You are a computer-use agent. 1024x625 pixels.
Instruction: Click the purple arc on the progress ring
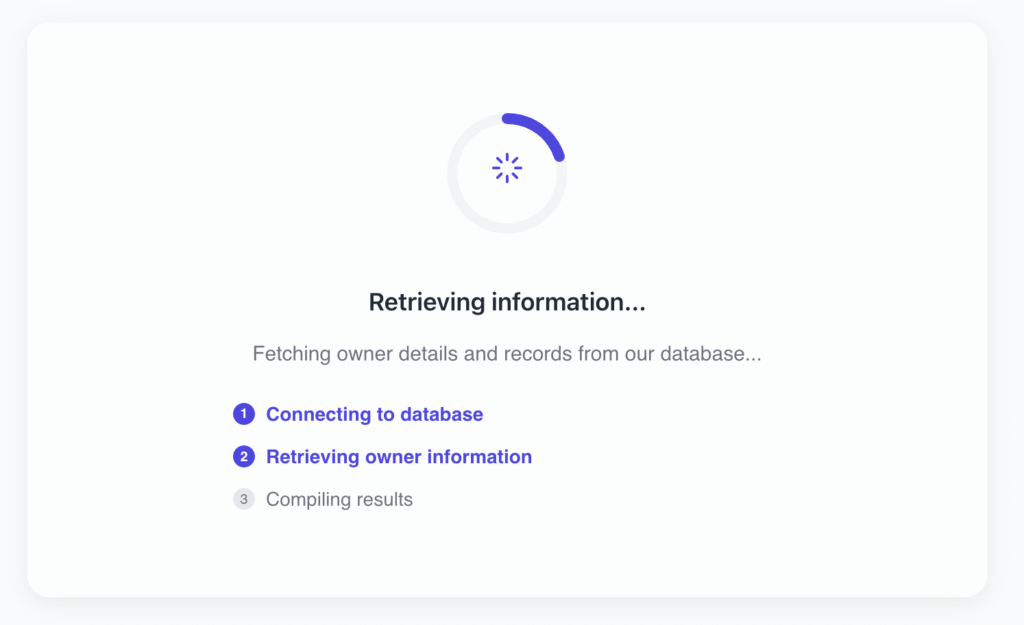click(x=541, y=128)
